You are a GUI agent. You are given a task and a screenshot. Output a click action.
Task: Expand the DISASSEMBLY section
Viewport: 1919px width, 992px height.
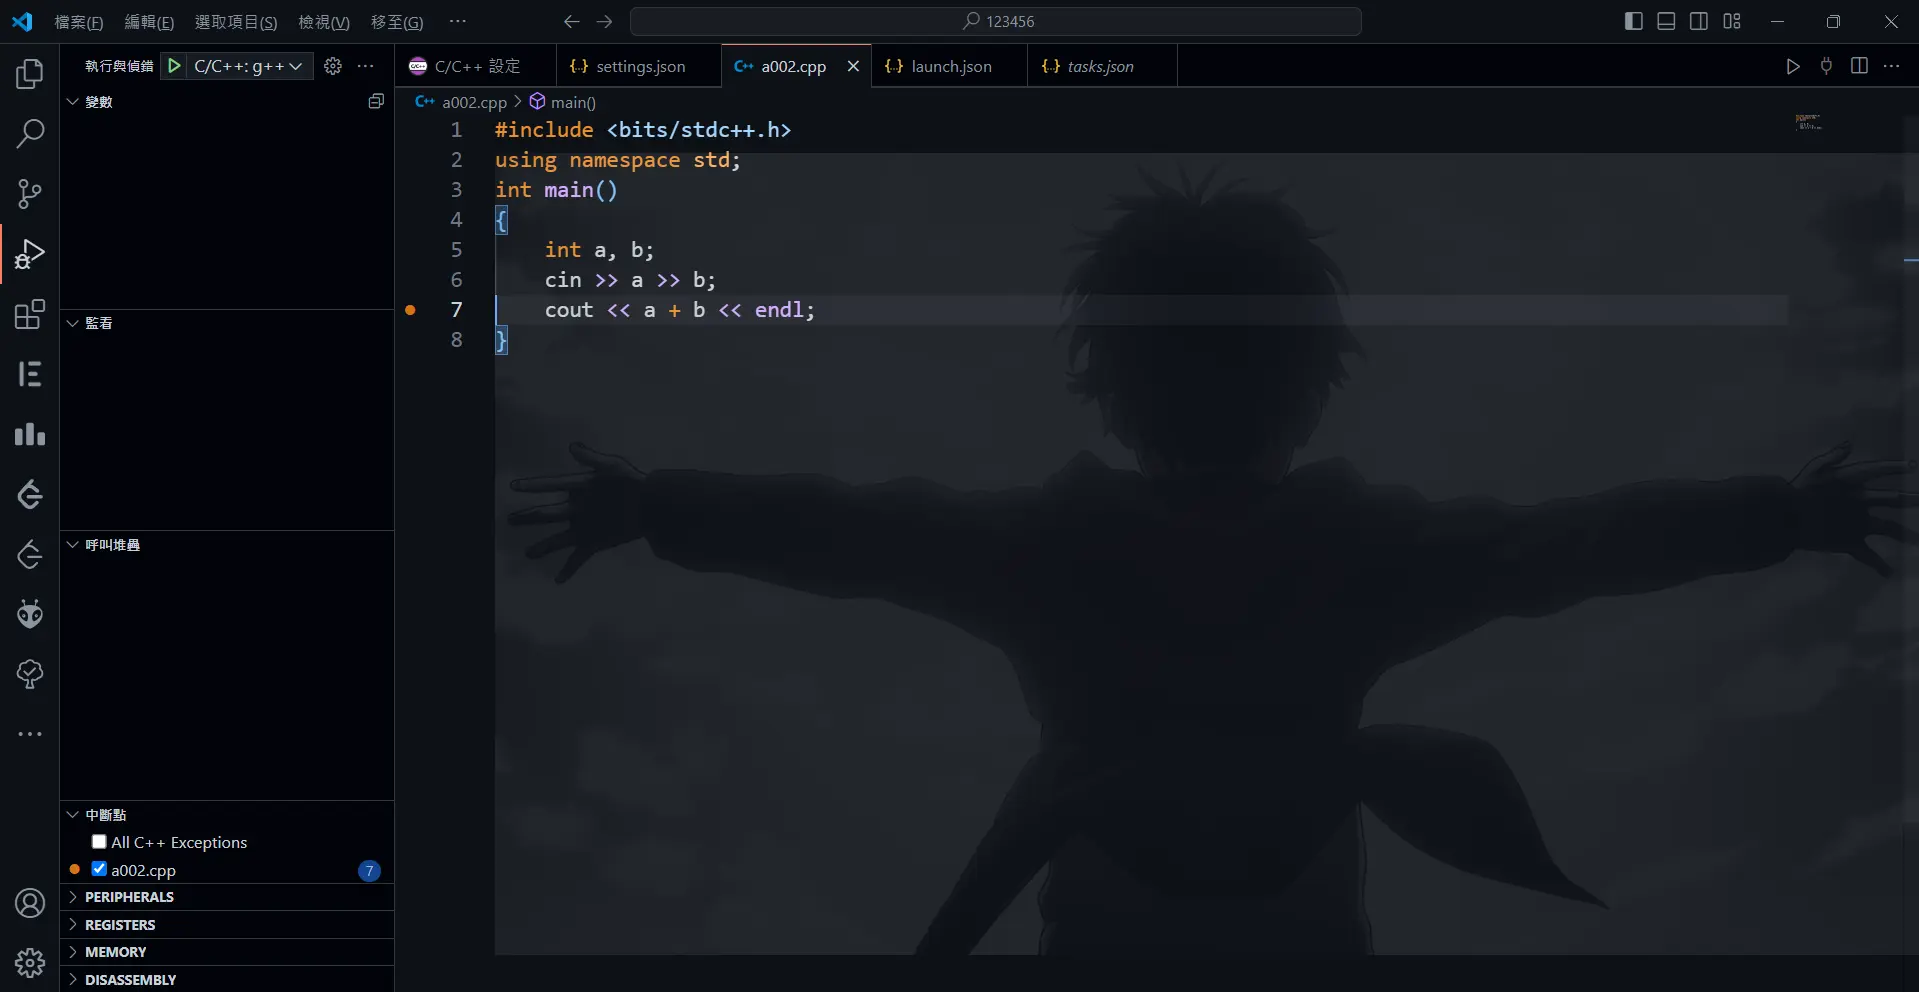pyautogui.click(x=130, y=980)
